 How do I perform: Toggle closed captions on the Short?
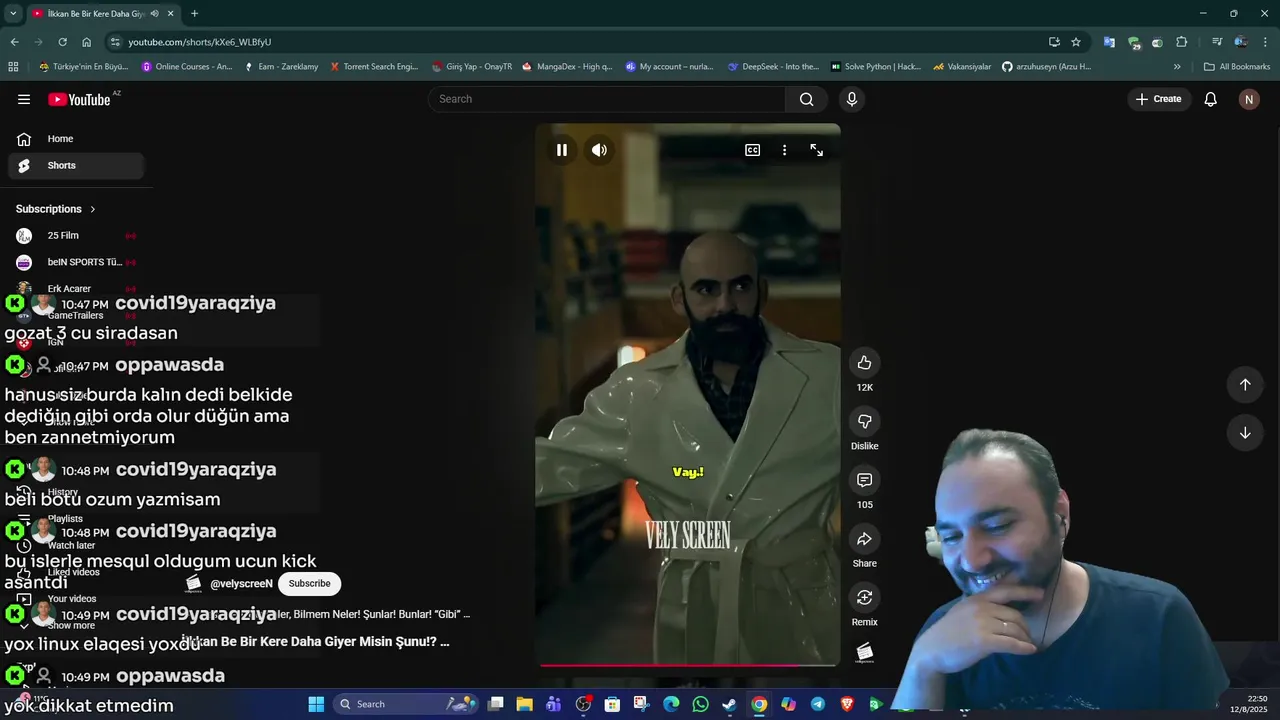(x=752, y=150)
